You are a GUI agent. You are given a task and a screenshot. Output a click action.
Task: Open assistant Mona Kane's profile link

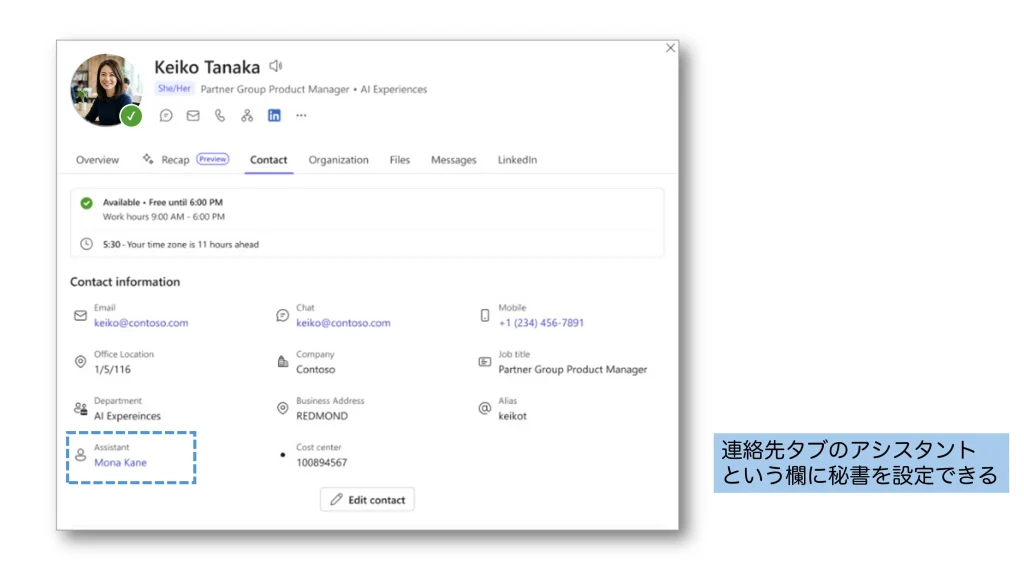(x=120, y=462)
